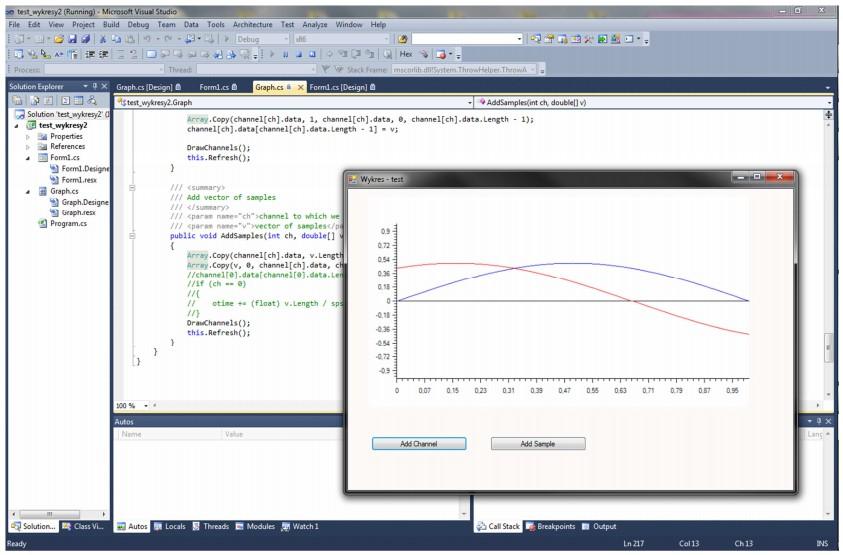Click the Save floppy disk icon
843x555 pixels.
(x=72, y=39)
